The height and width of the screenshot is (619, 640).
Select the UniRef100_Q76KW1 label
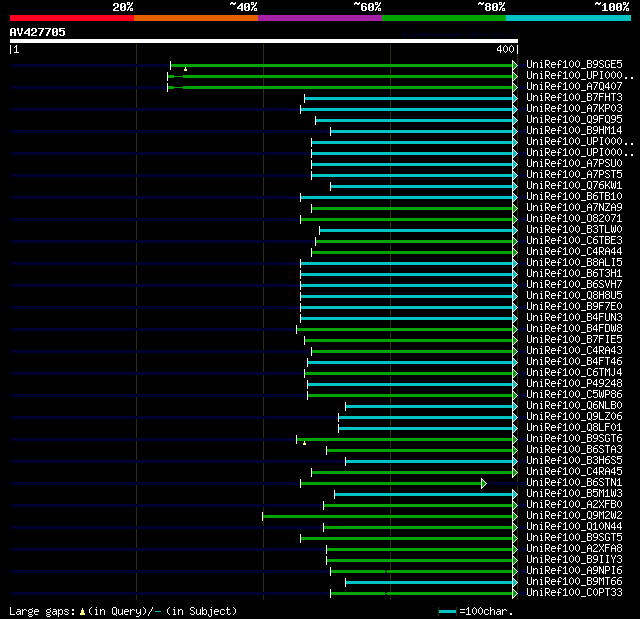[574, 186]
